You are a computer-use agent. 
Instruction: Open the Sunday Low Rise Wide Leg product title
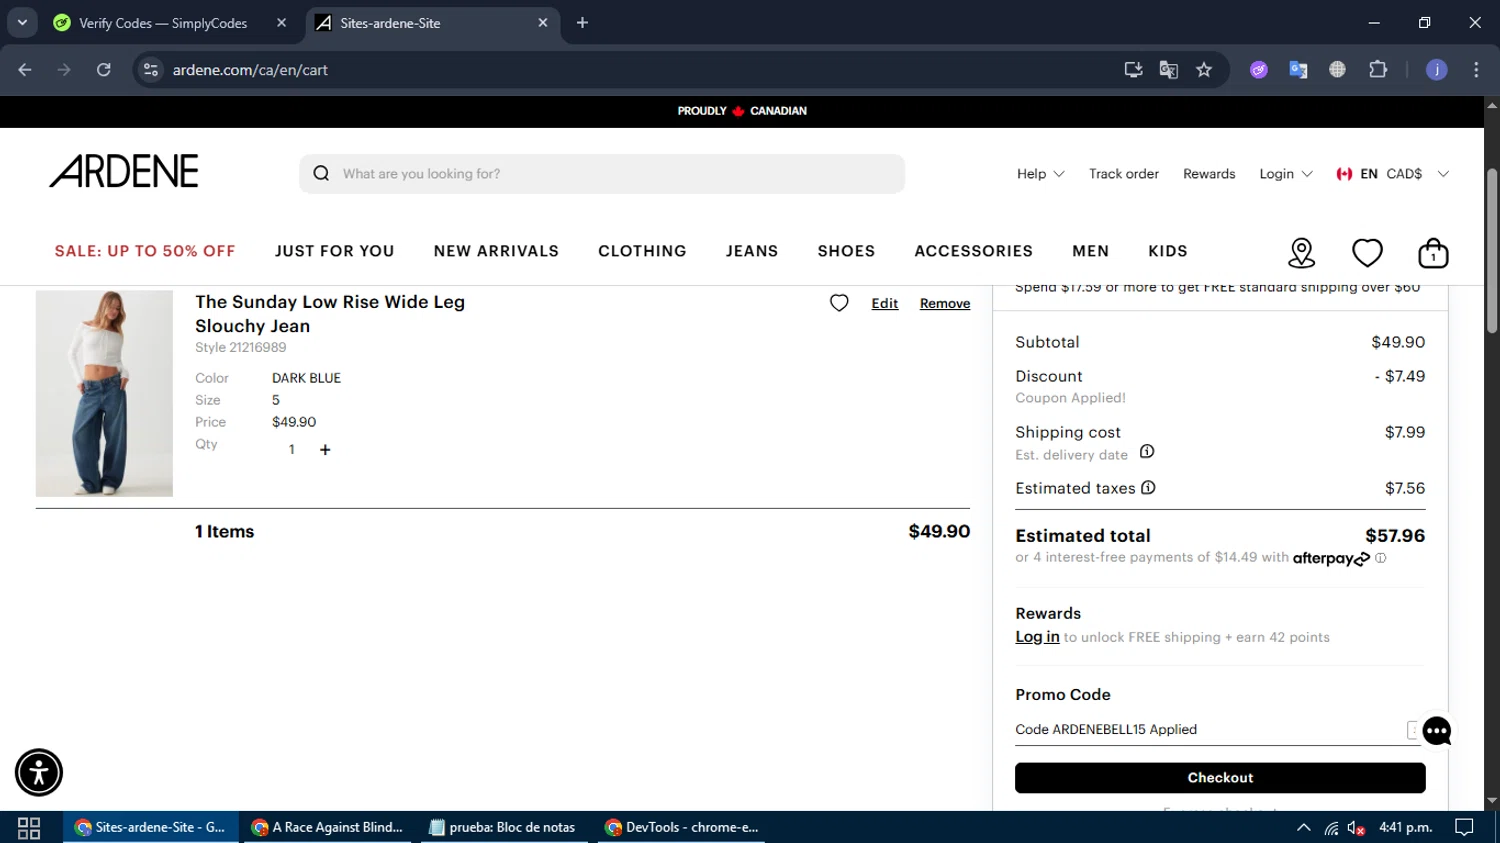tap(330, 314)
